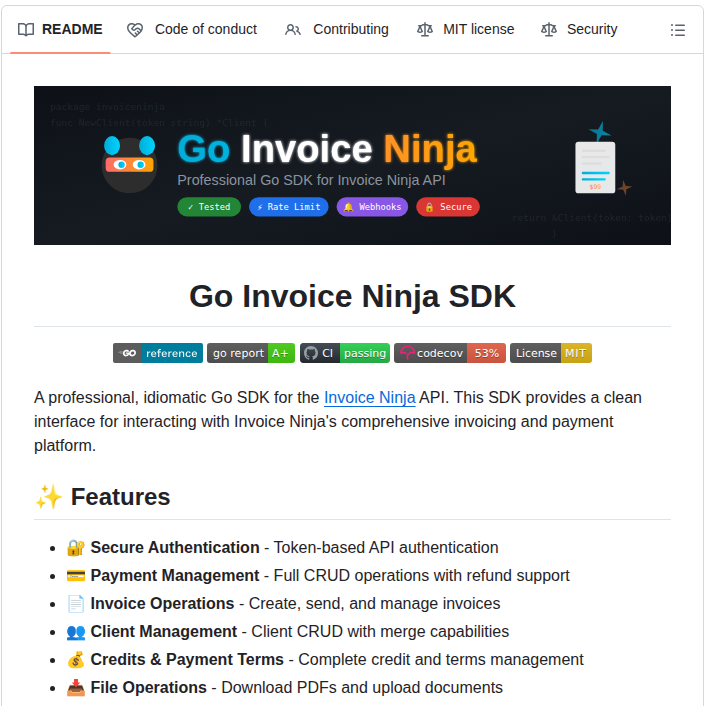Select 'Client Management' feature text
This screenshot has width=705, height=706.
click(x=163, y=632)
